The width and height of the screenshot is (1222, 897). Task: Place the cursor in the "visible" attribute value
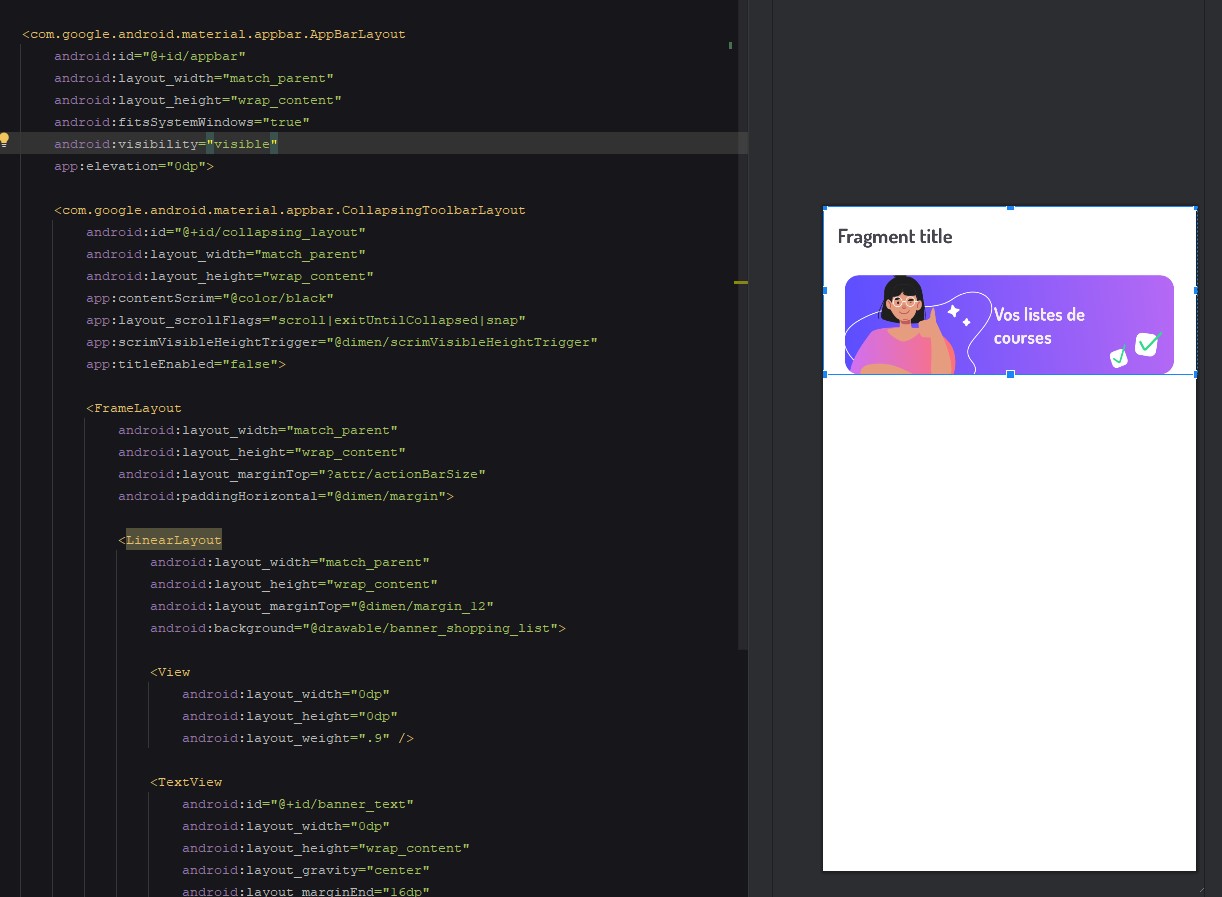(x=242, y=145)
